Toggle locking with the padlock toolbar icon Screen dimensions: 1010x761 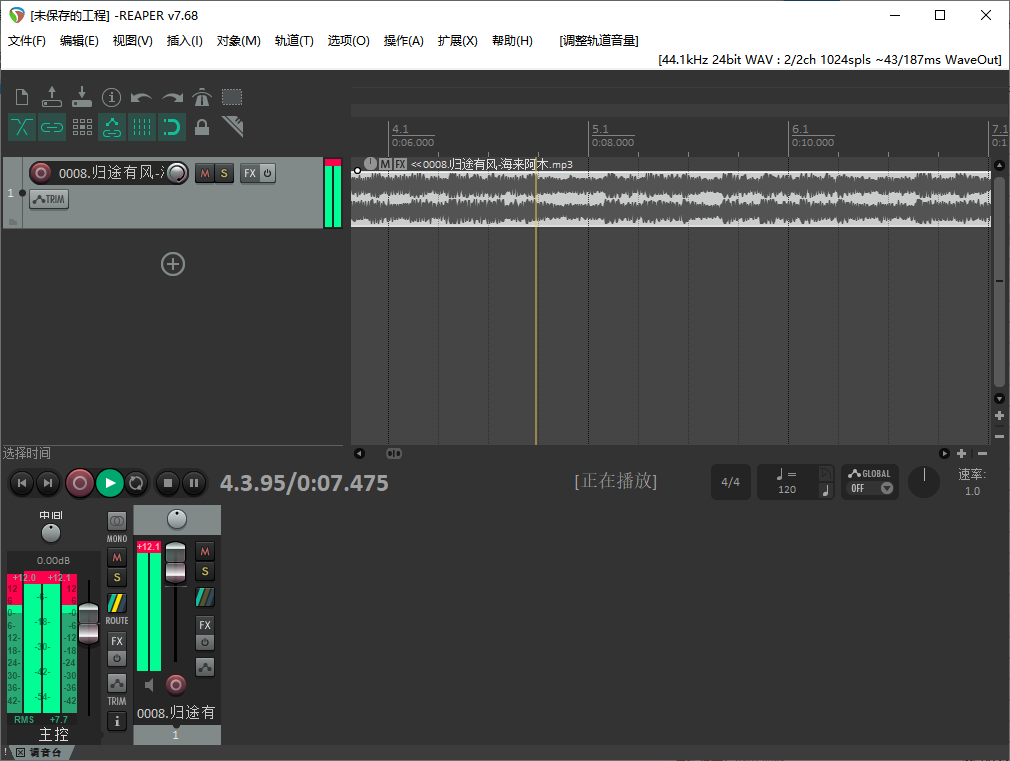click(201, 127)
